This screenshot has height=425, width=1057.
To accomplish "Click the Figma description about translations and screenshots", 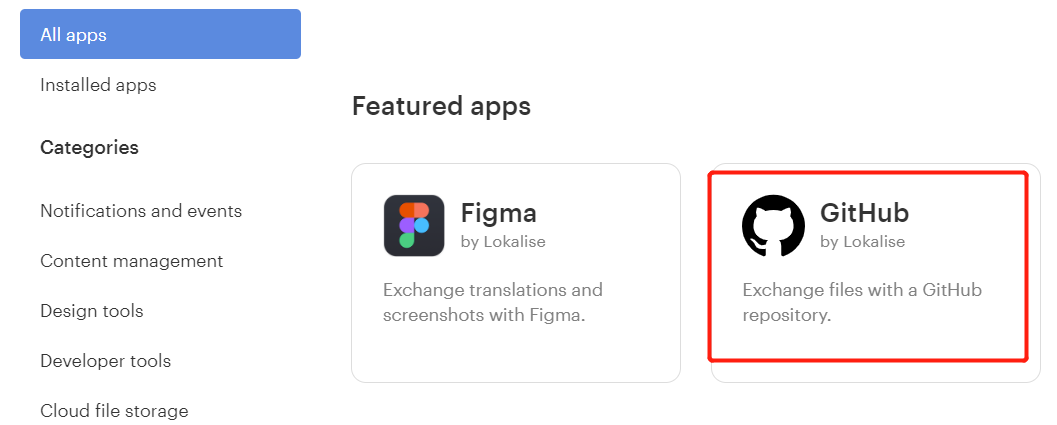I will (493, 302).
